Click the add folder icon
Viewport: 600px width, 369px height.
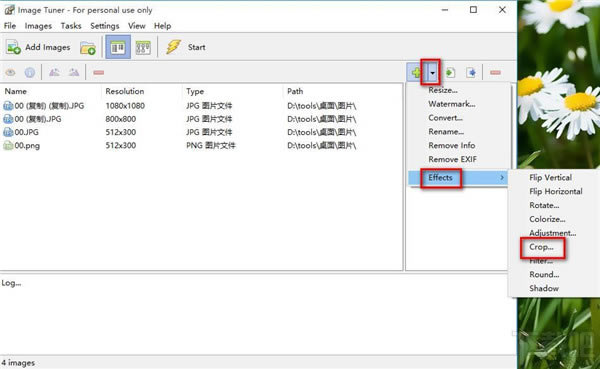(88, 48)
